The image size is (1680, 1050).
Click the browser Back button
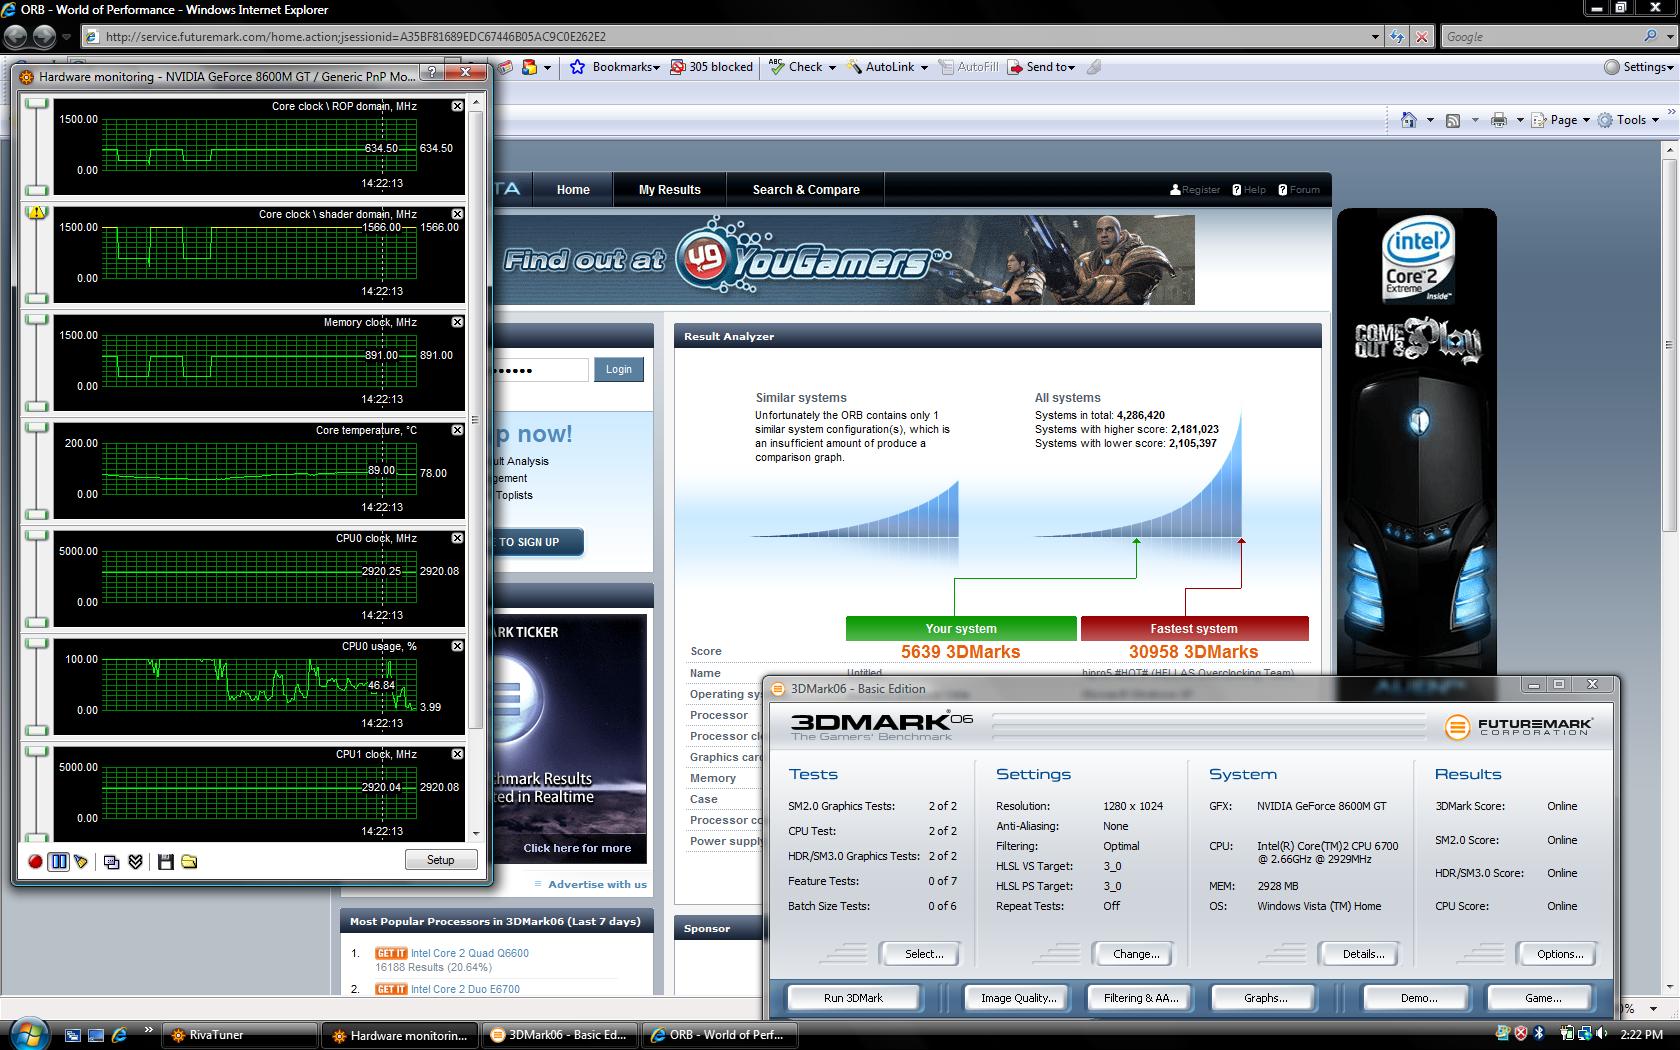16,36
